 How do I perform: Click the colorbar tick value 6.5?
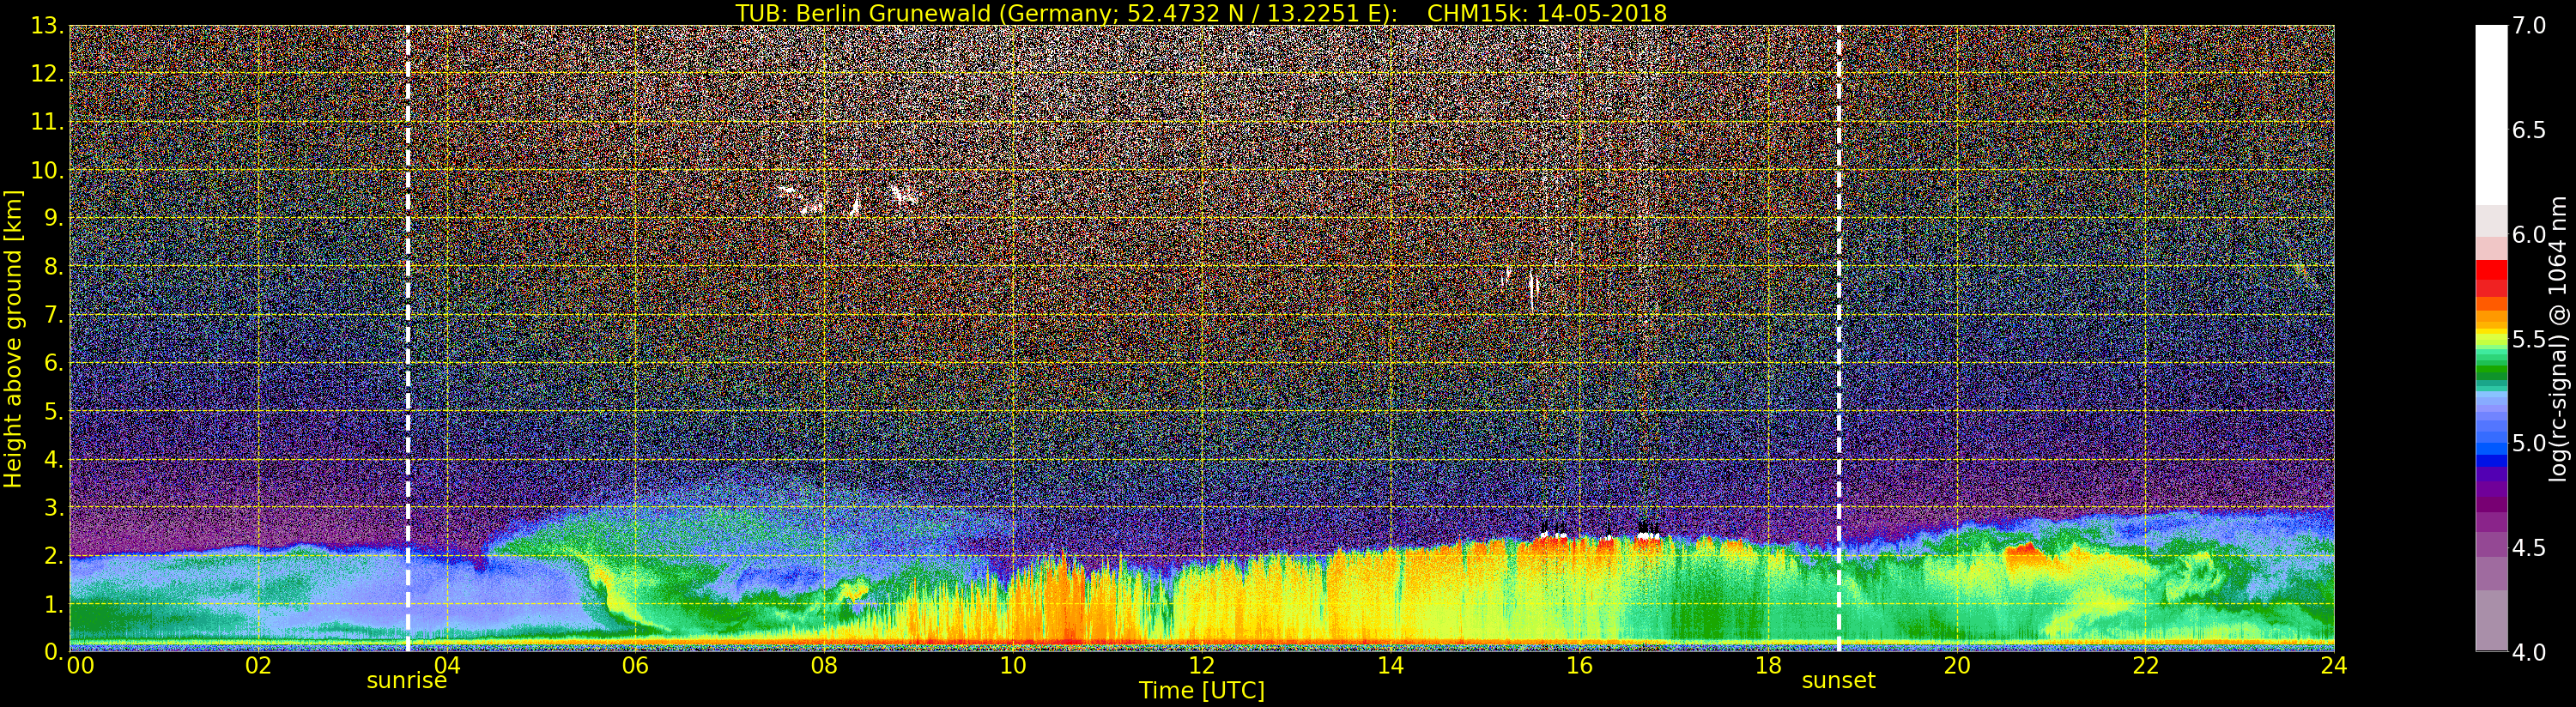2529,130
